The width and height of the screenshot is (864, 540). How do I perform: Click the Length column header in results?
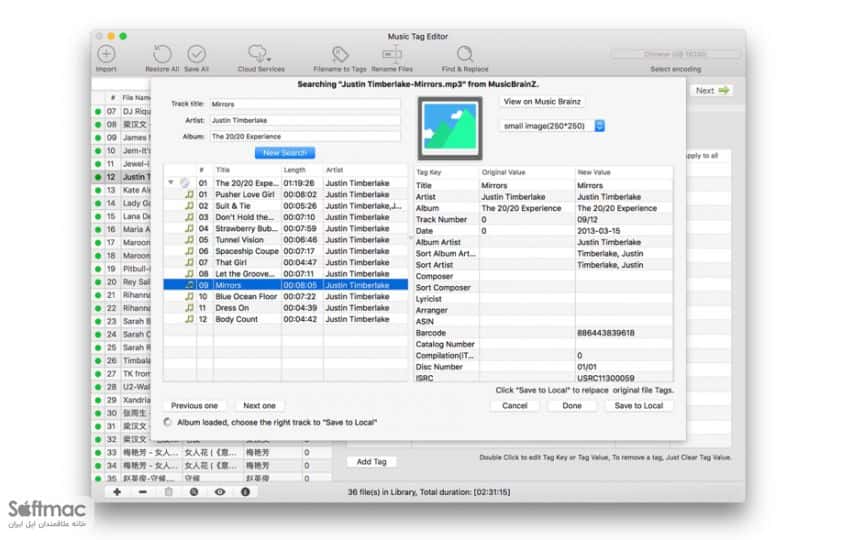(302, 170)
